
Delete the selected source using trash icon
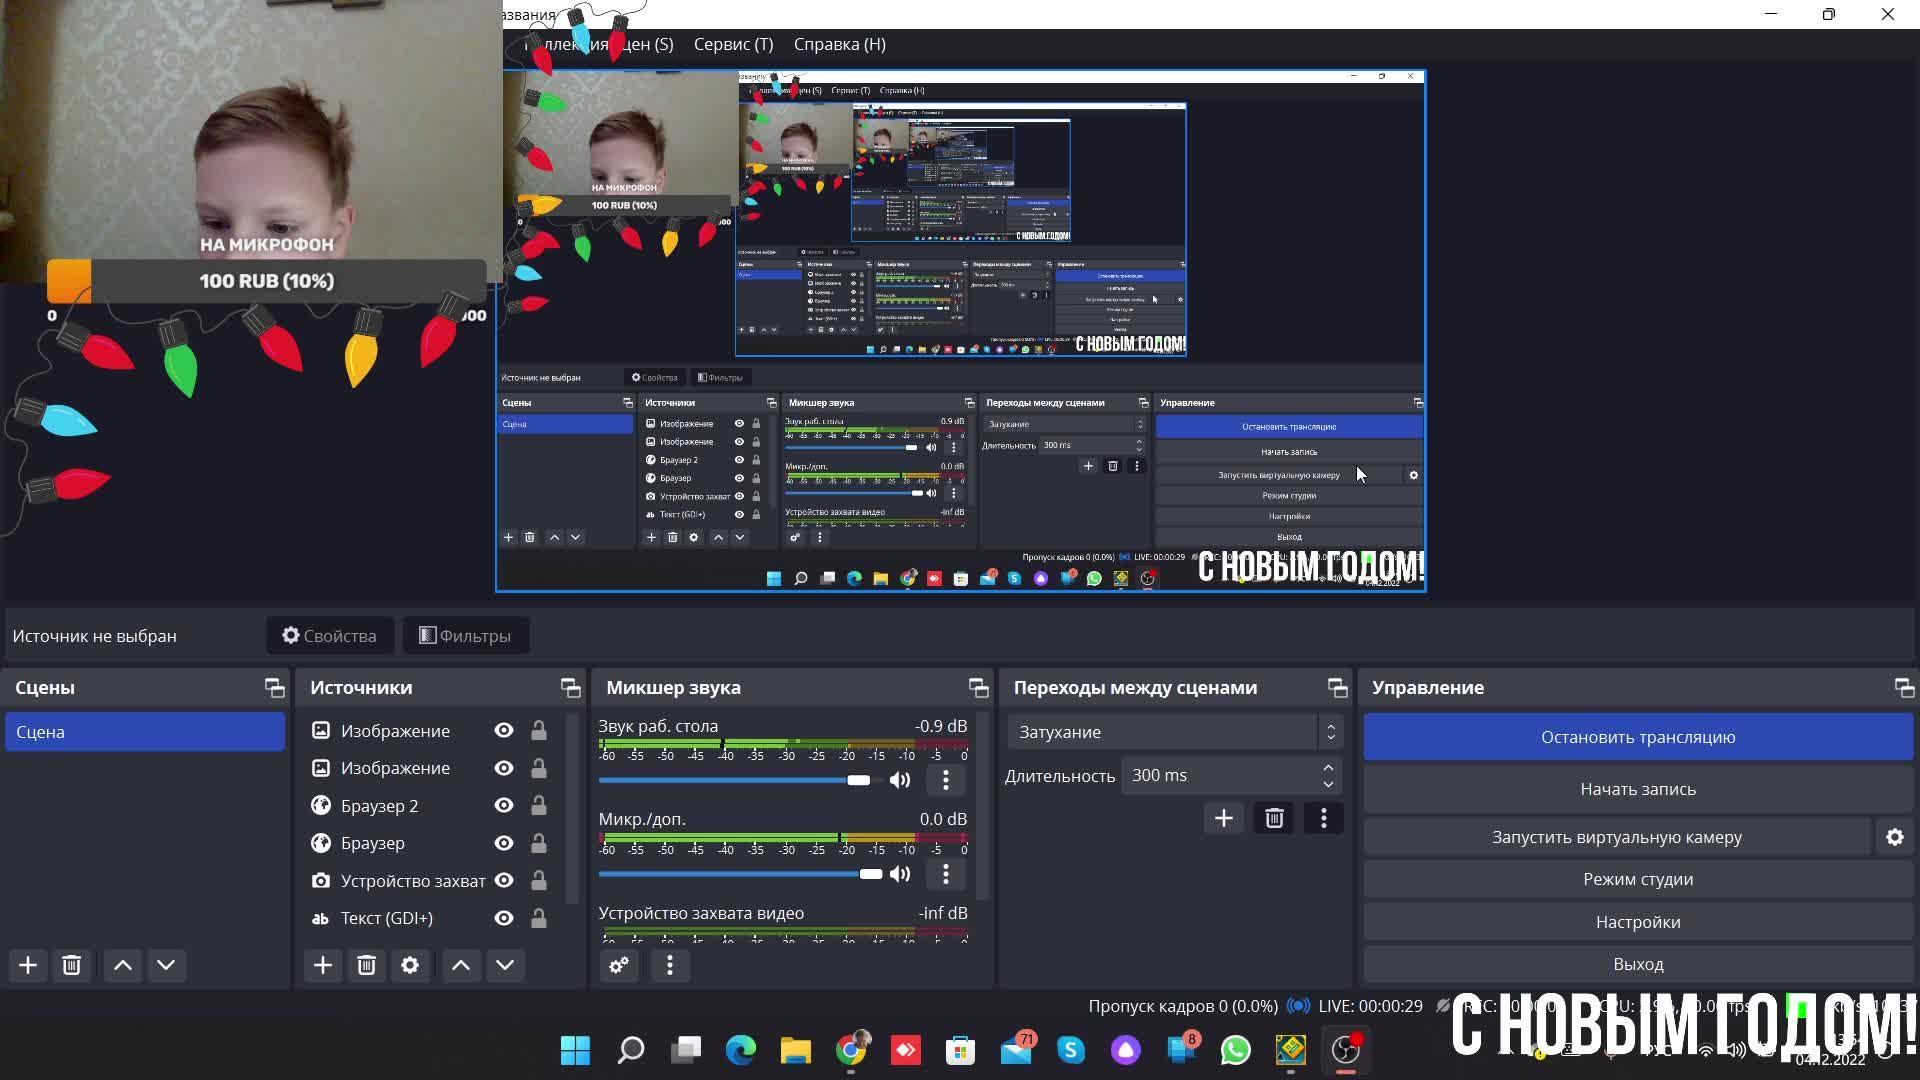(366, 965)
